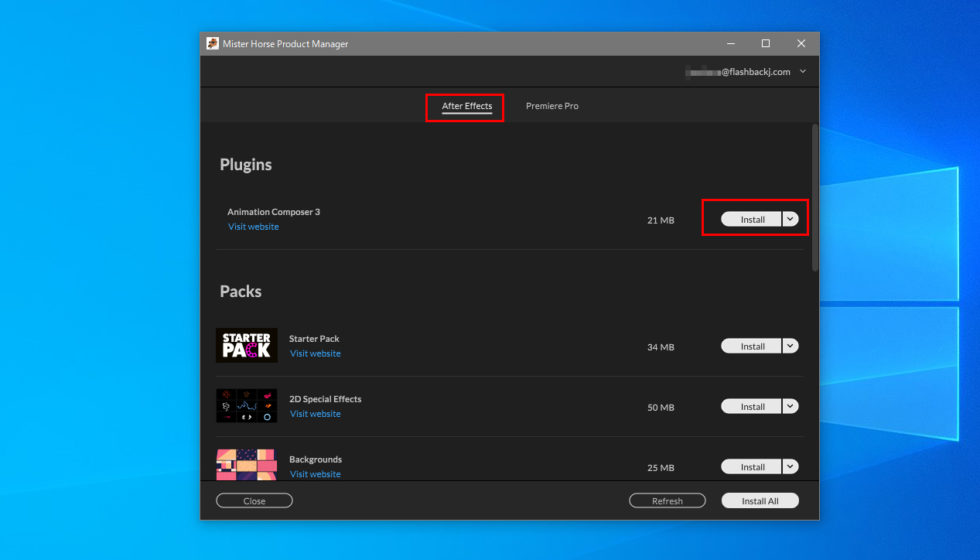Install the 2D Special Effects pack
This screenshot has width=980, height=560.
752,406
